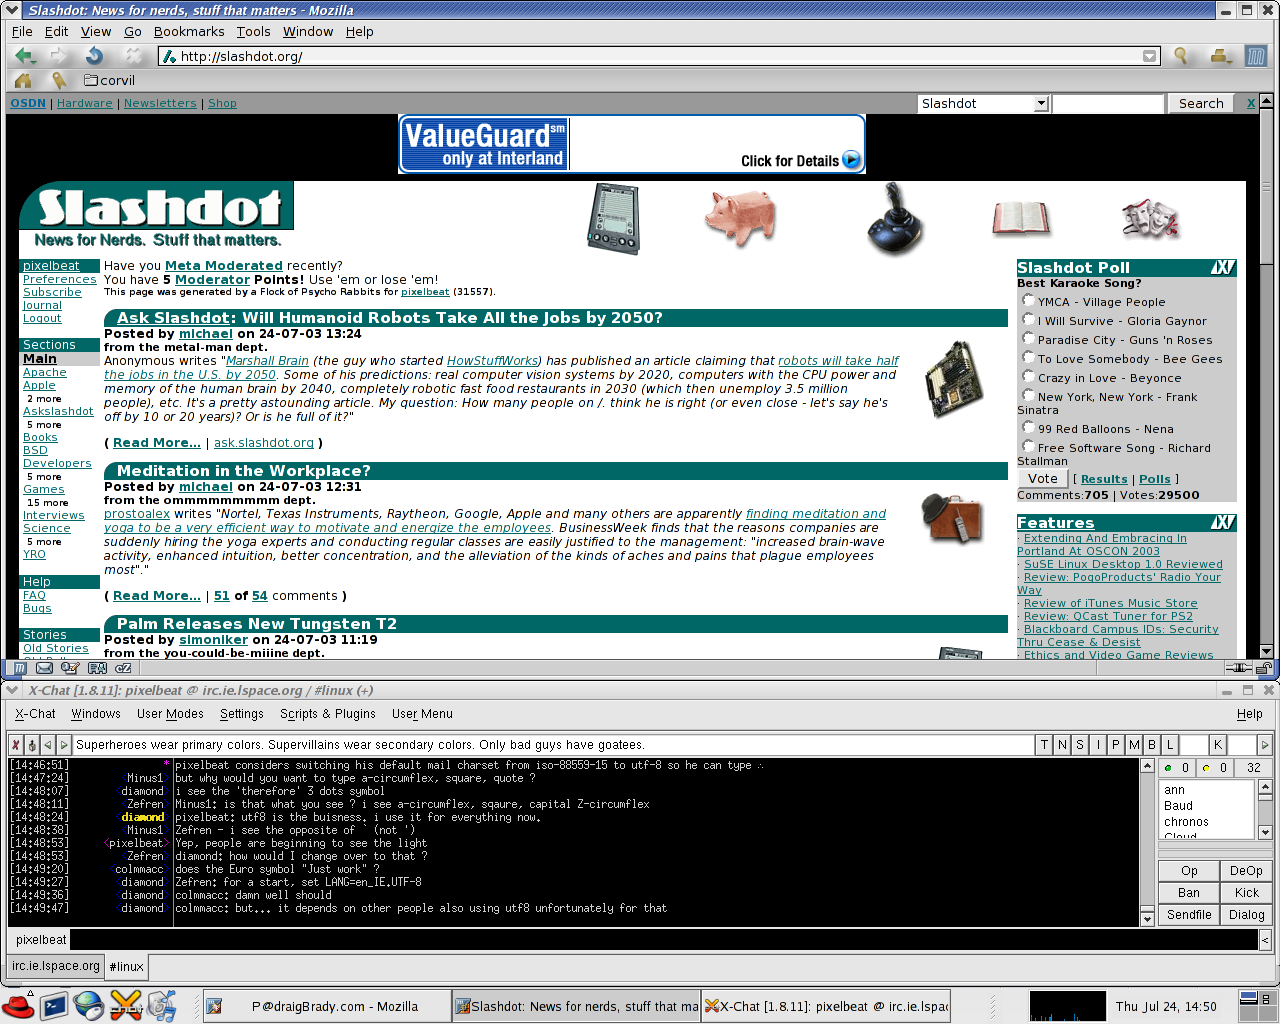Open the URL bar history dropdown arrow
This screenshot has width=1280, height=1024.
1150,56
